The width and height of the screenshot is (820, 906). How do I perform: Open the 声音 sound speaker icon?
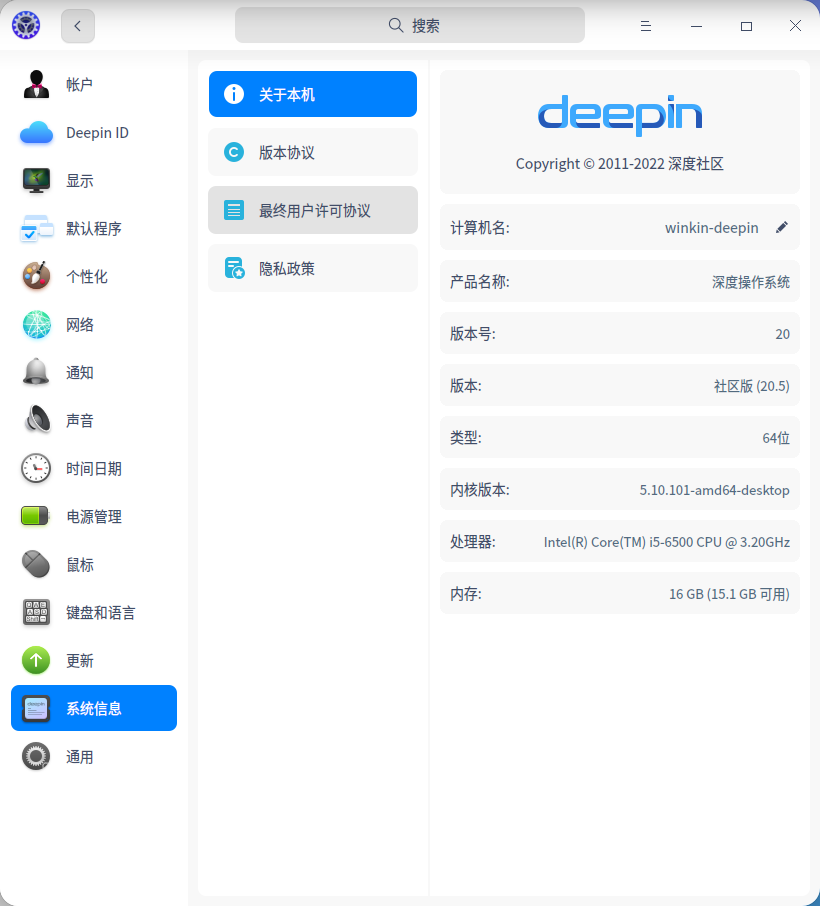[x=36, y=420]
